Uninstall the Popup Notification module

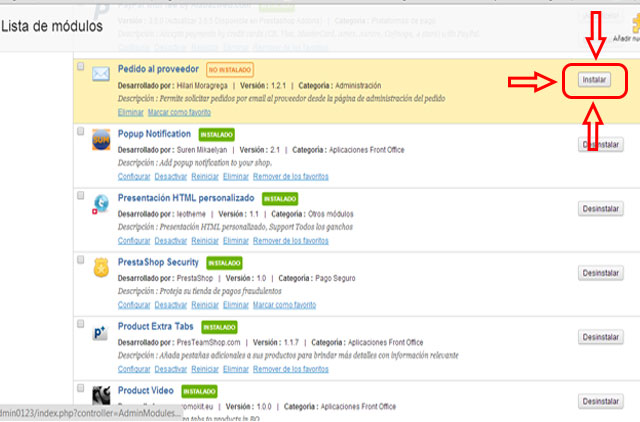click(601, 144)
